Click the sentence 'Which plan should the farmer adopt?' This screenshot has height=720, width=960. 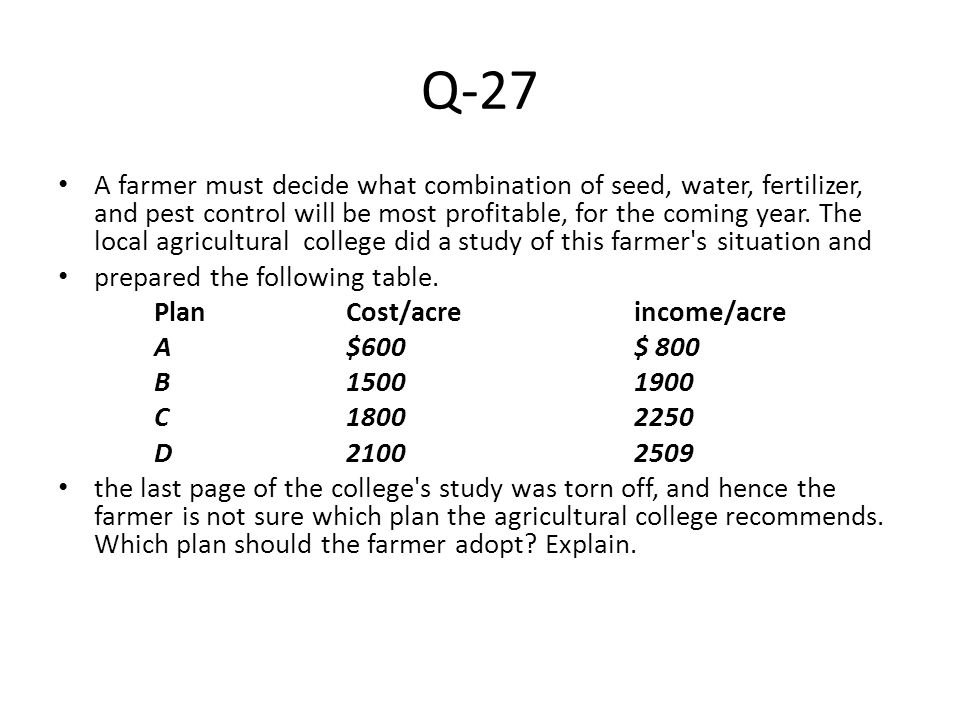(316, 544)
